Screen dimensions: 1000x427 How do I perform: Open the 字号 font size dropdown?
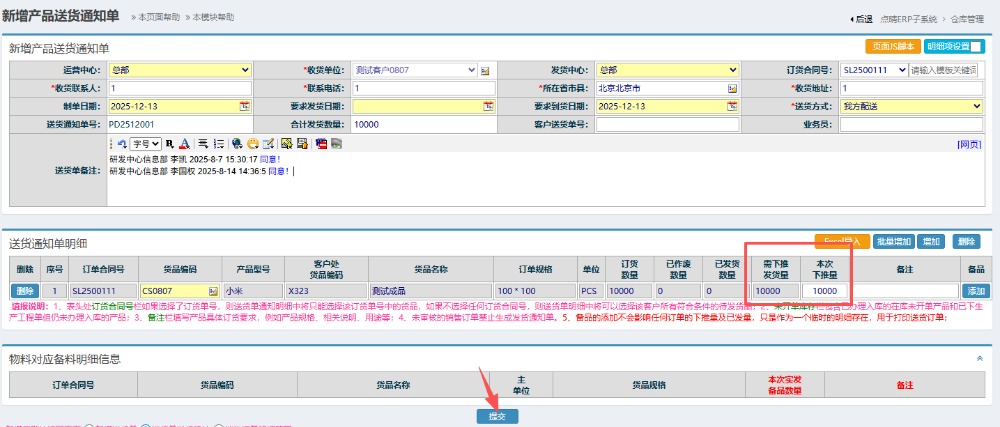147,144
